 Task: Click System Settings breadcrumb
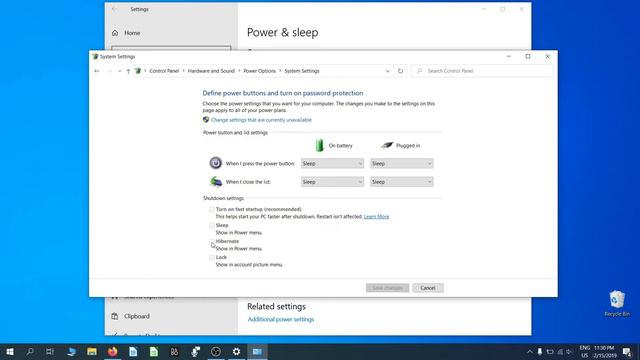(x=302, y=71)
